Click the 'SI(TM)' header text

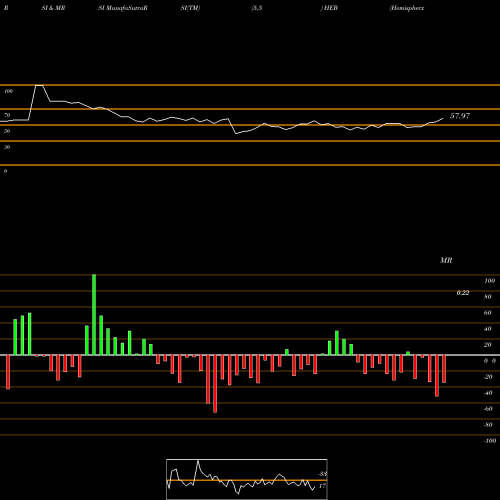(190, 8)
